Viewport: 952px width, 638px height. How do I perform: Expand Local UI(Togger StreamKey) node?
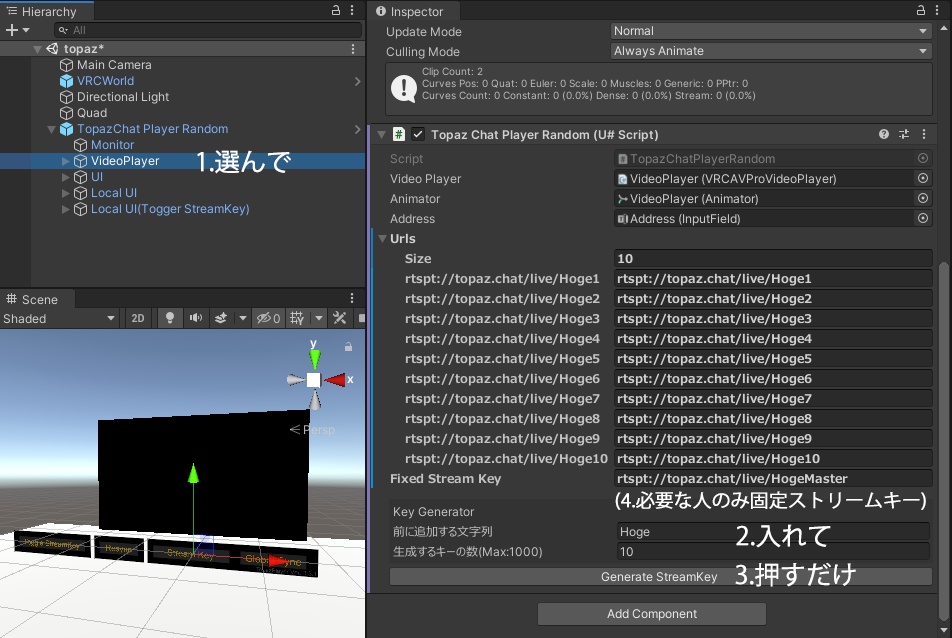(x=66, y=209)
